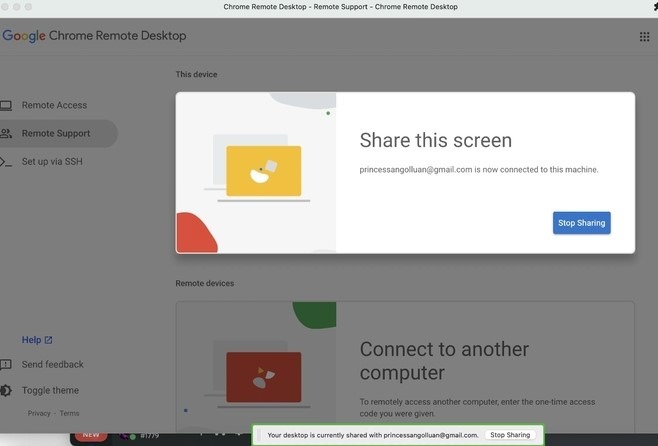Switch to Remote Access section
Screen dimensions: 658x446
point(54,105)
